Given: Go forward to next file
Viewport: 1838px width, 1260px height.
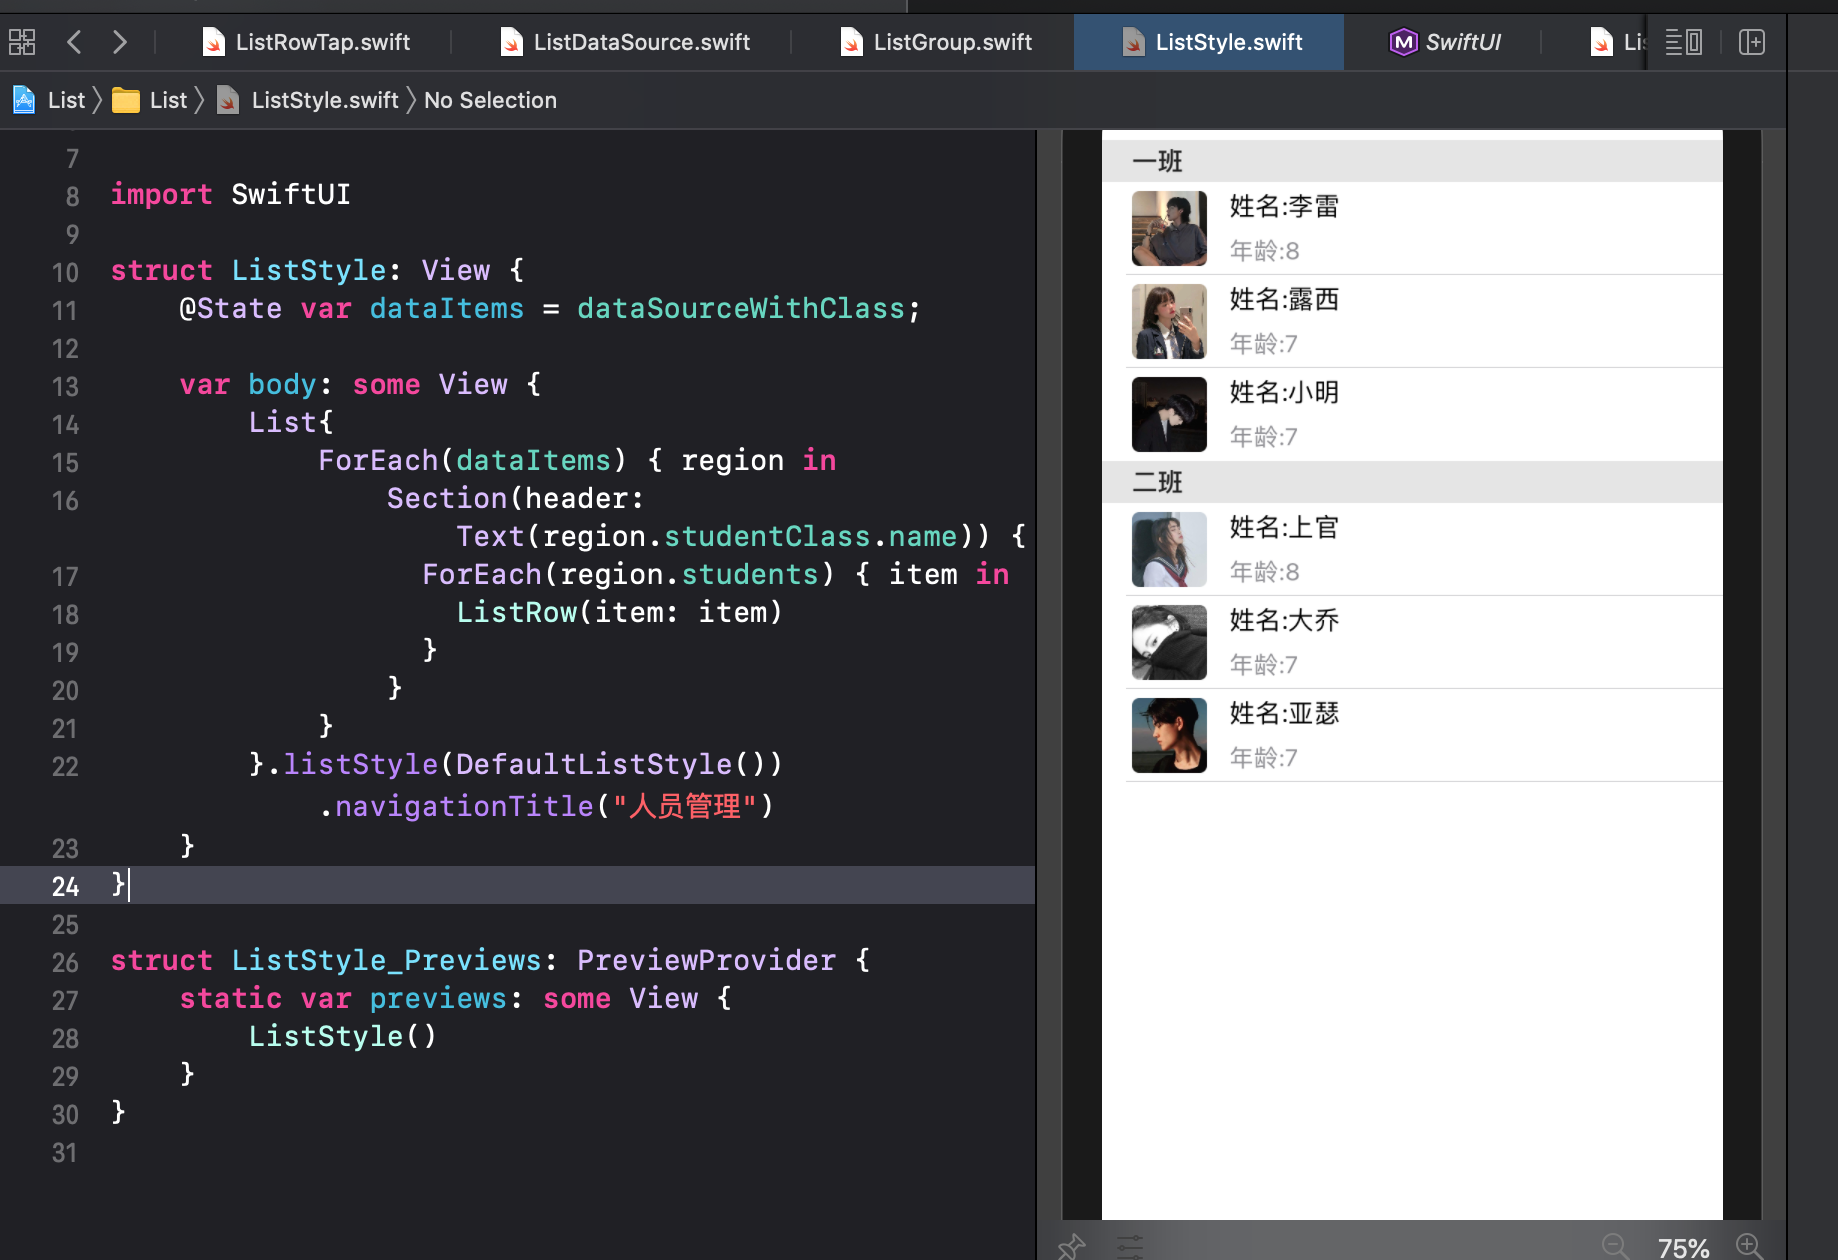Looking at the screenshot, I should coord(119,42).
